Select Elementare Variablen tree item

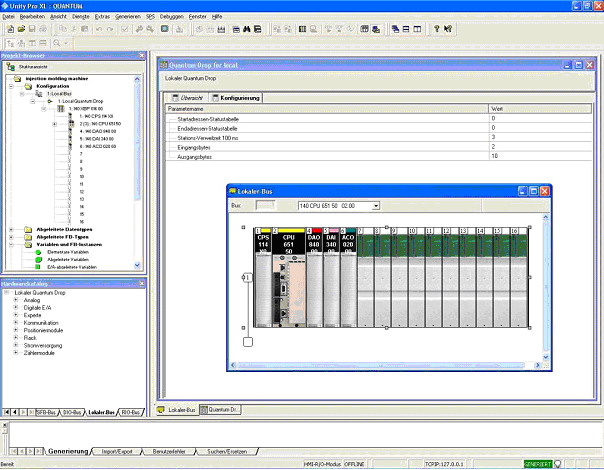68,252
